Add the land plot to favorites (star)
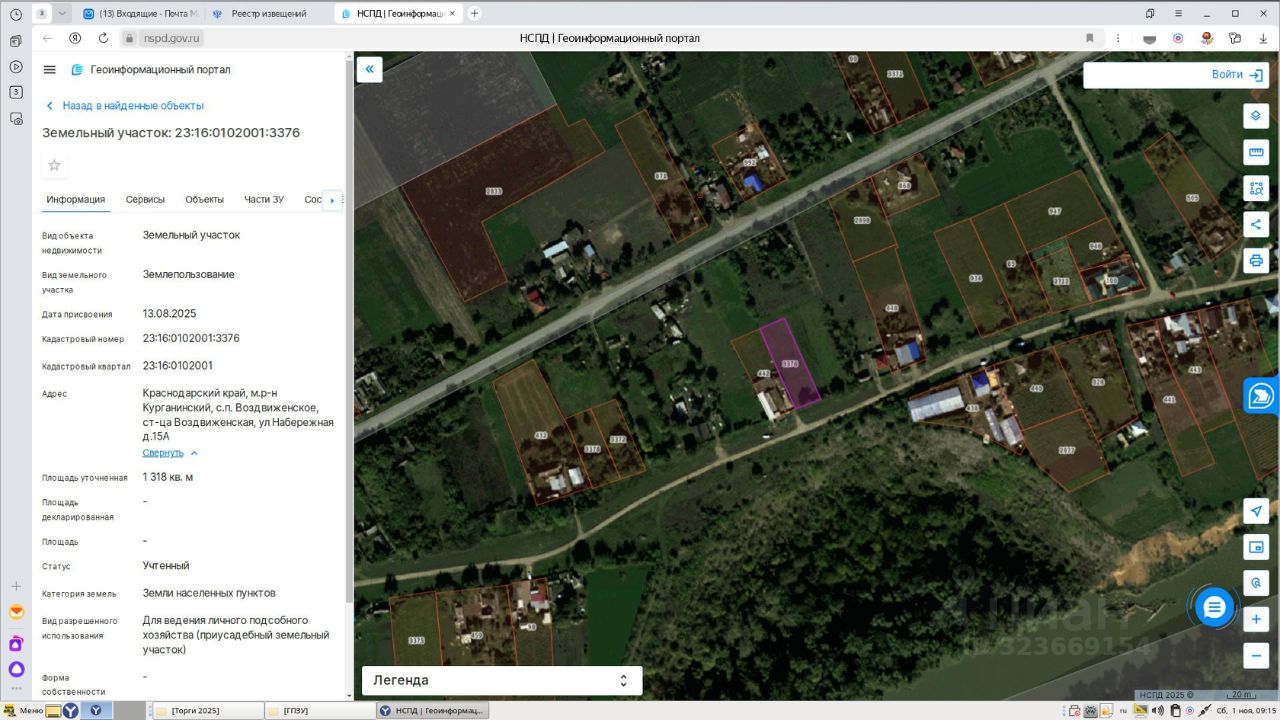The image size is (1280, 720). coord(55,165)
